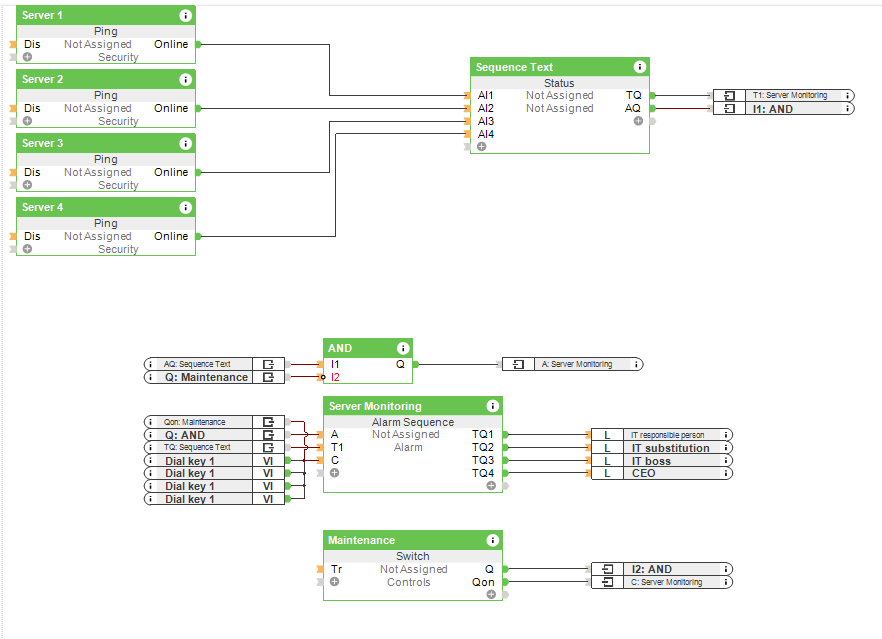Click the connector icon on the Q: AND reference
The height and width of the screenshot is (639, 882).
[x=267, y=434]
